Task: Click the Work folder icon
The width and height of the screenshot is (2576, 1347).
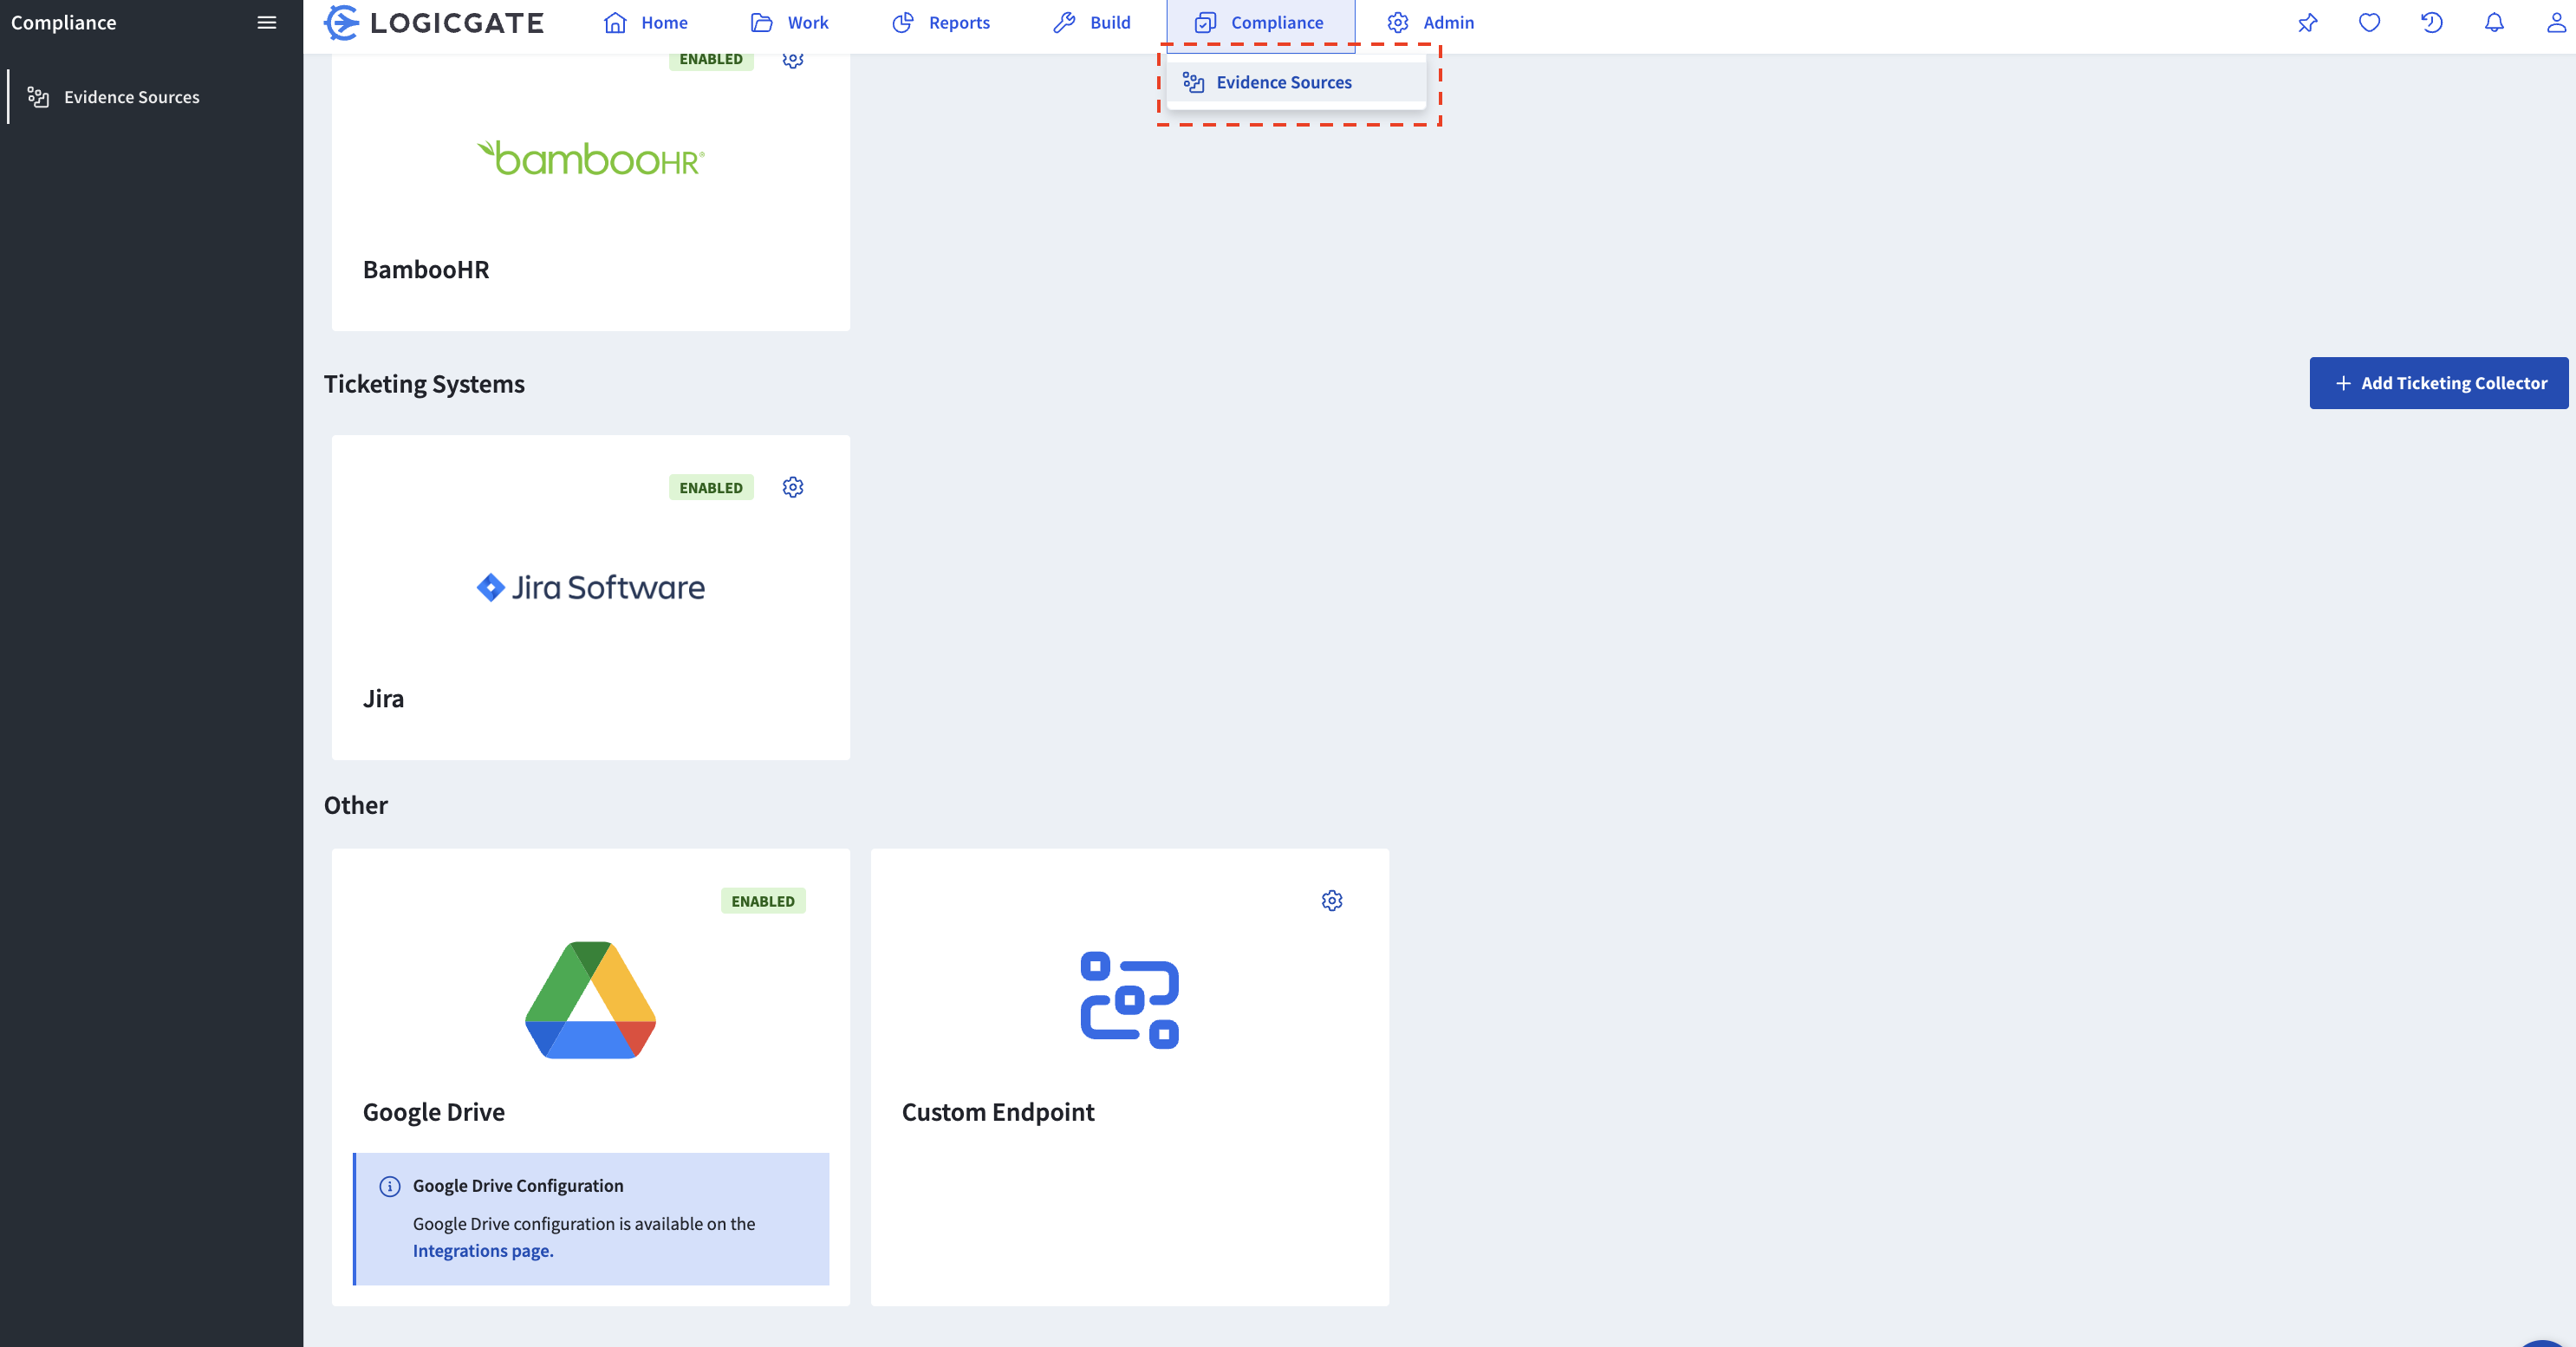Action: [x=762, y=22]
